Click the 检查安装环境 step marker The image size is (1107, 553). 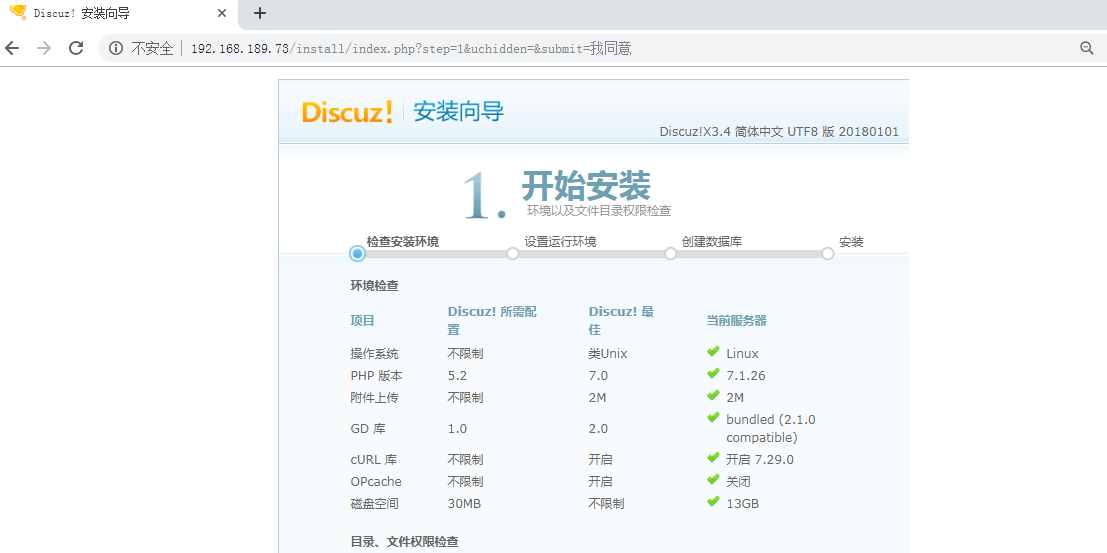point(357,254)
